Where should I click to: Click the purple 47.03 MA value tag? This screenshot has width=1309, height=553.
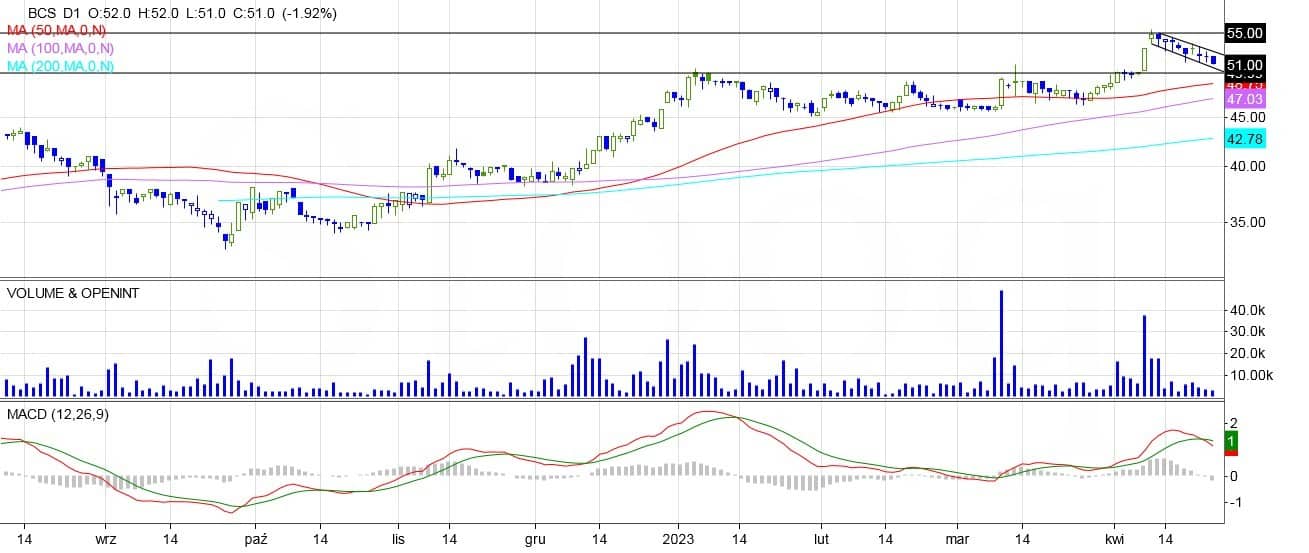(1245, 99)
